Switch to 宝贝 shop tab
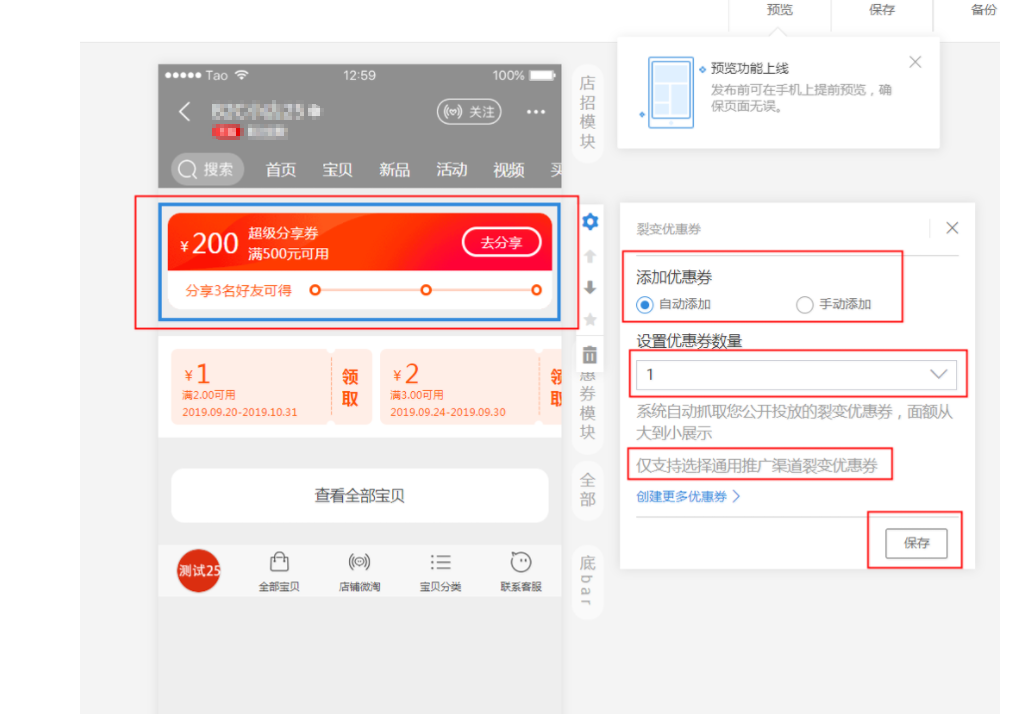1034x714 pixels. pyautogui.click(x=337, y=170)
